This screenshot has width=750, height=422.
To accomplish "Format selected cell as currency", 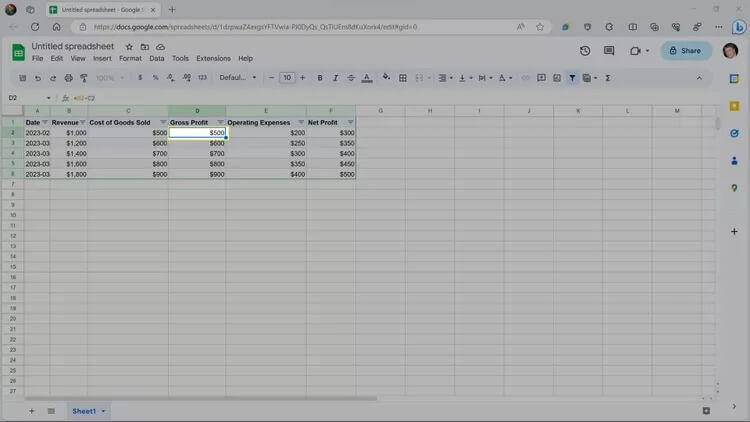I will pos(140,78).
